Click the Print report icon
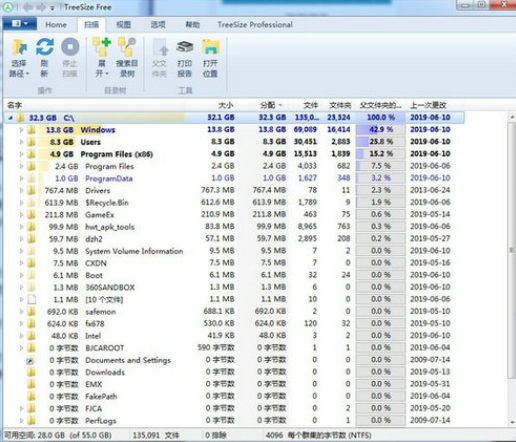Image resolution: width=516 pixels, height=442 pixels. 185,47
